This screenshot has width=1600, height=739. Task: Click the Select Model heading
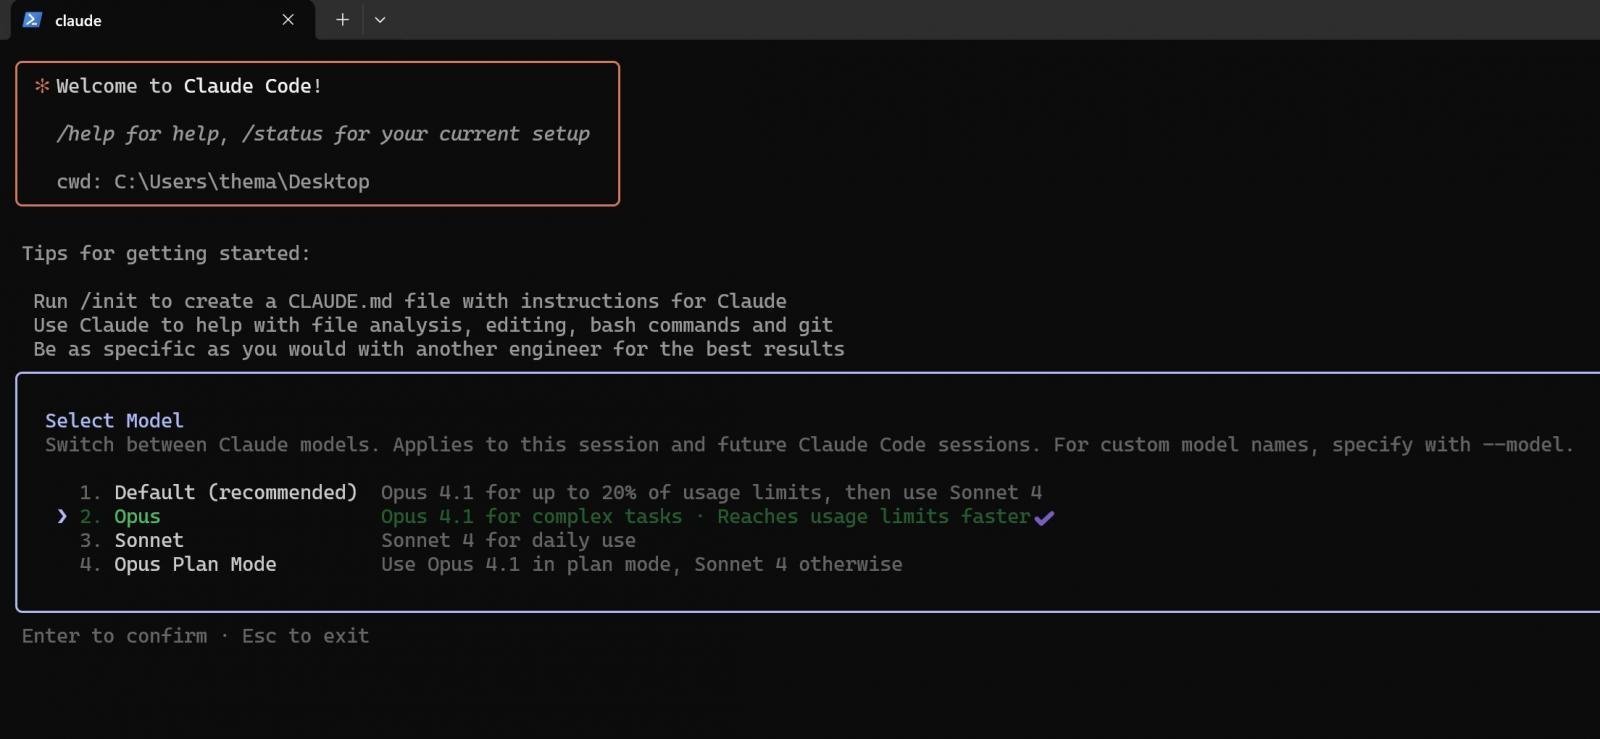(114, 420)
